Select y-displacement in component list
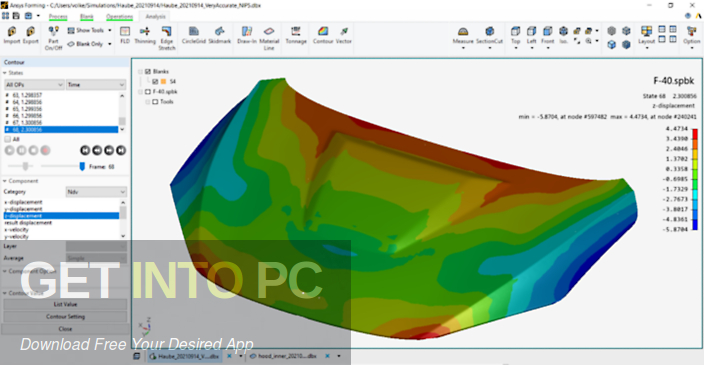704x365 pixels. pyautogui.click(x=62, y=209)
